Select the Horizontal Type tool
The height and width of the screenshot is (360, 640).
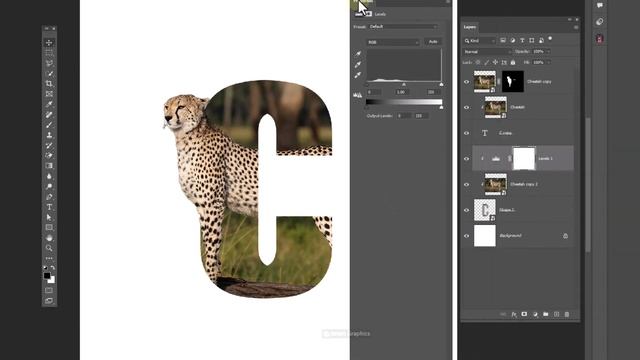coord(49,207)
